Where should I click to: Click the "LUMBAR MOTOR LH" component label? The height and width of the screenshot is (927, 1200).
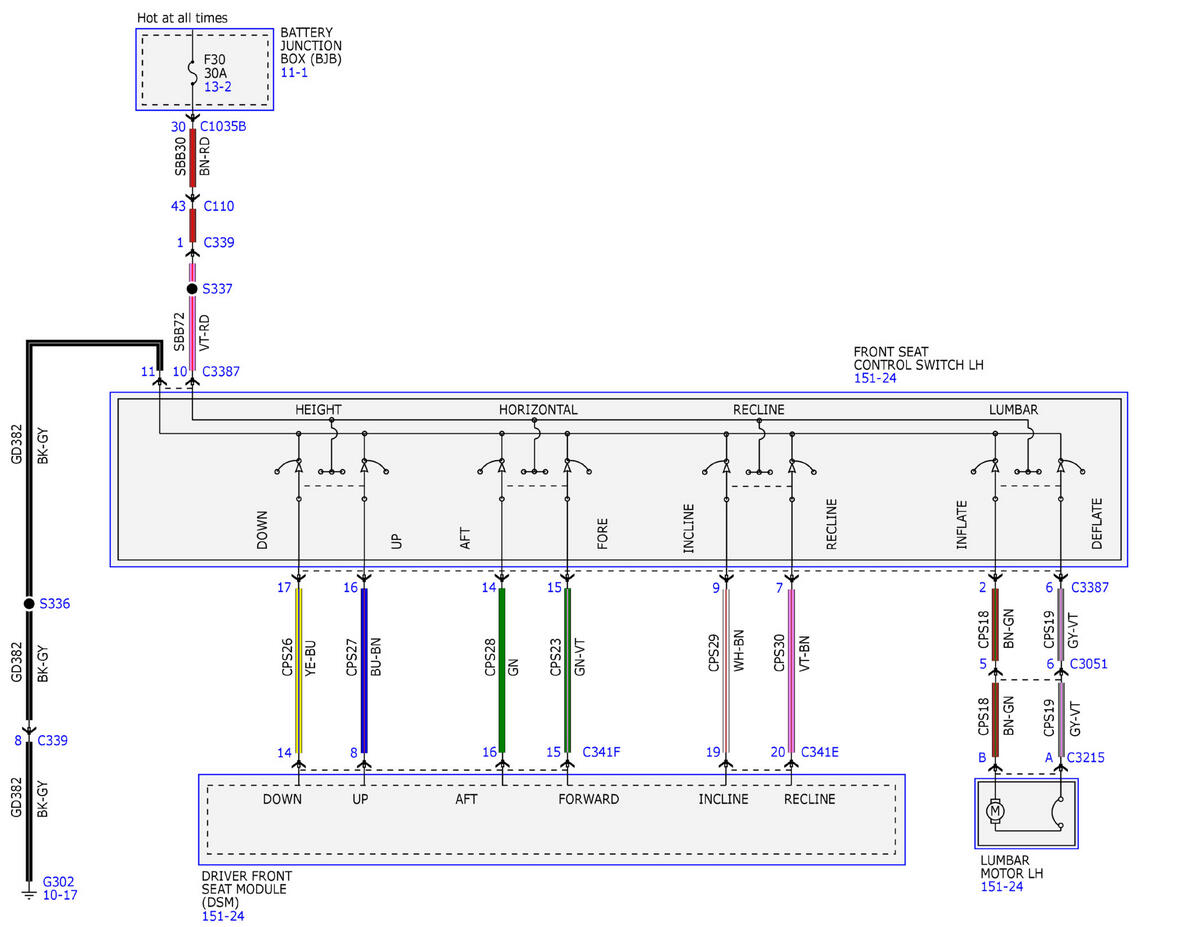tap(1012, 866)
